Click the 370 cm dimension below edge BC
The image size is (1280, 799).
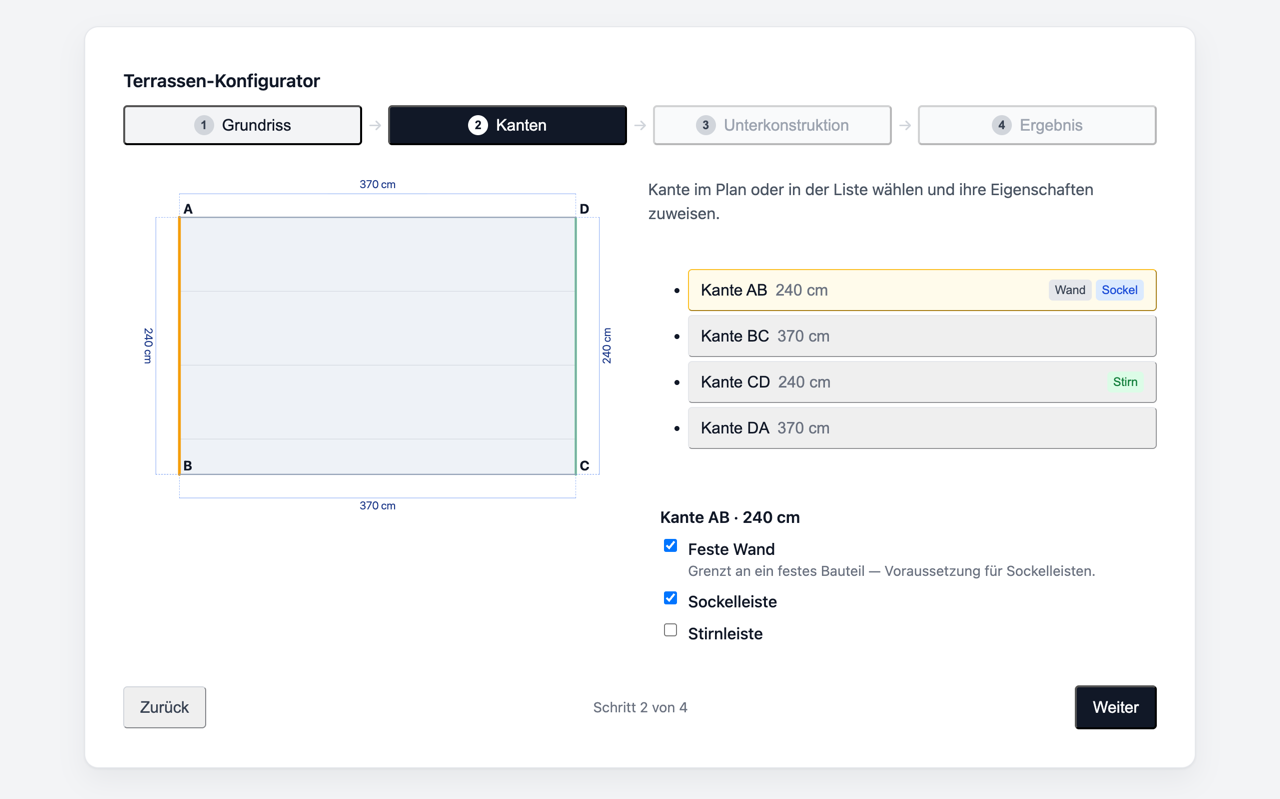click(378, 506)
